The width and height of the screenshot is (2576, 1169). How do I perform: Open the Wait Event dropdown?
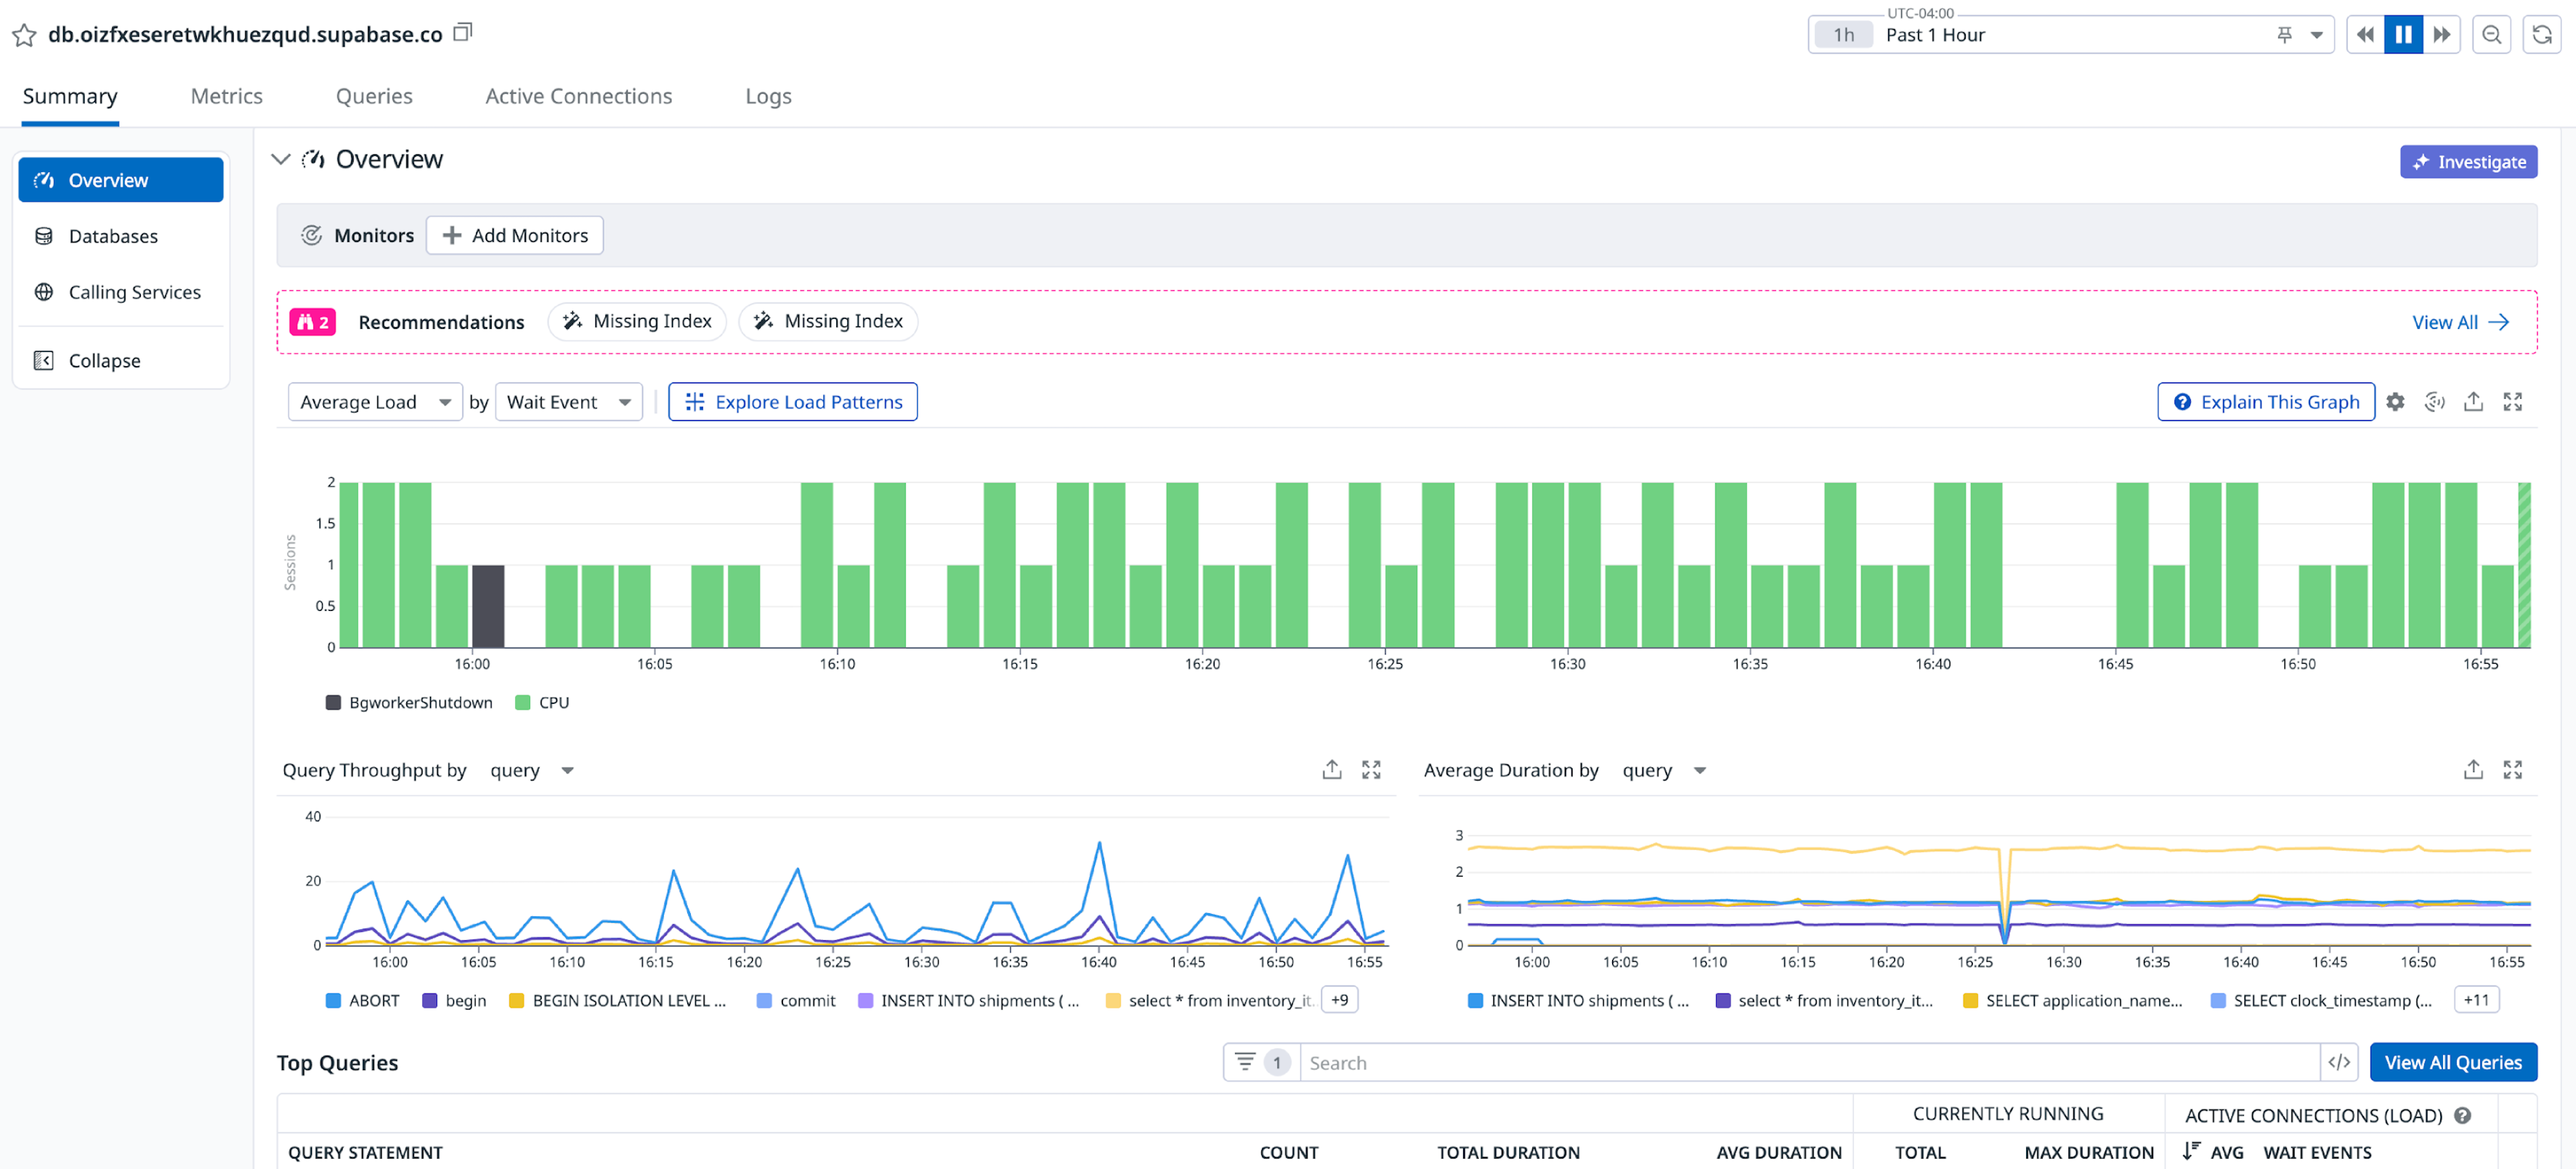click(x=569, y=402)
